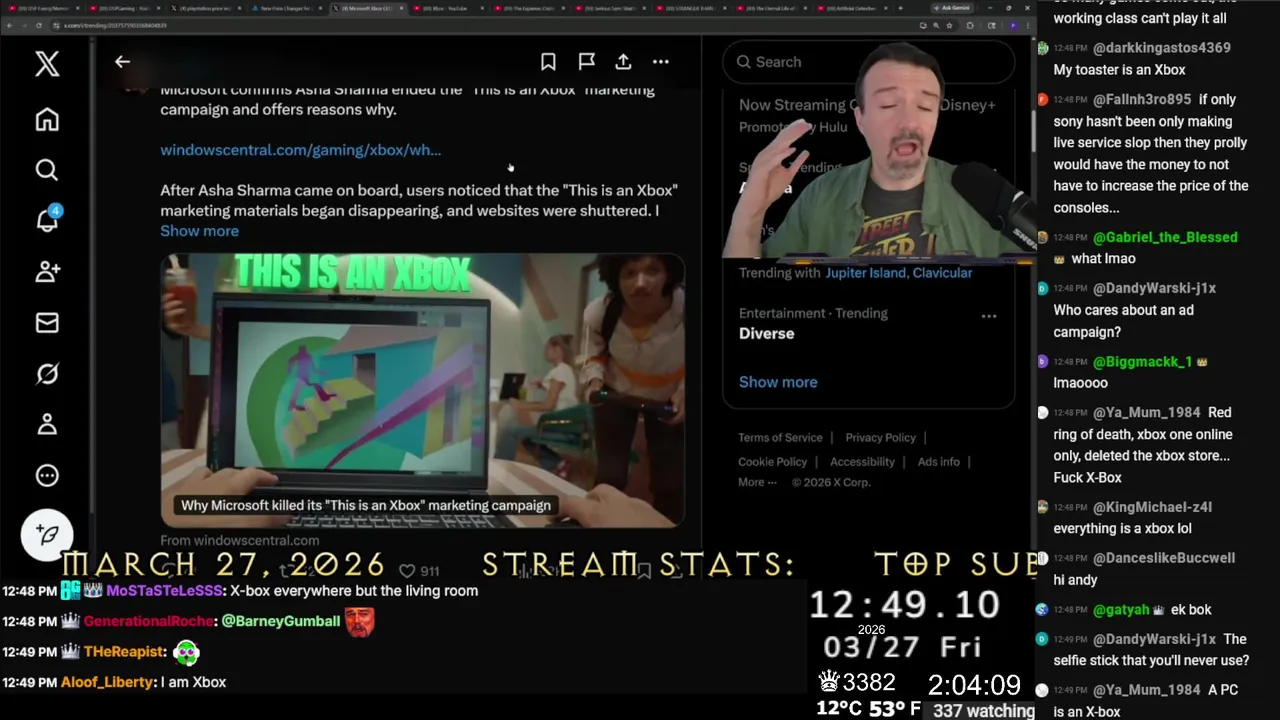Click the 2:04:09 stream timer
The width and height of the screenshot is (1280, 720).
(x=974, y=685)
